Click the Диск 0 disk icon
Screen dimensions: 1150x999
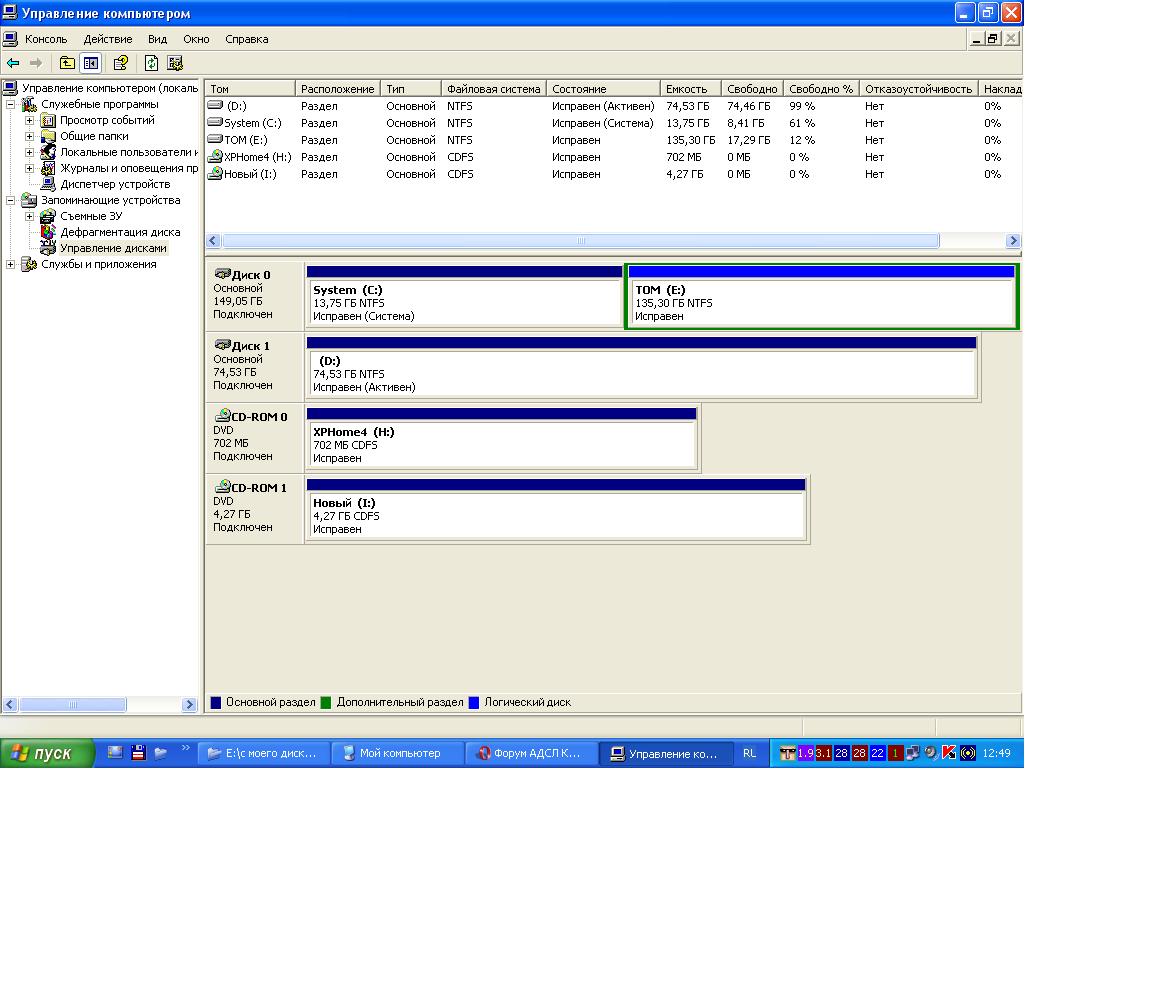pos(222,274)
